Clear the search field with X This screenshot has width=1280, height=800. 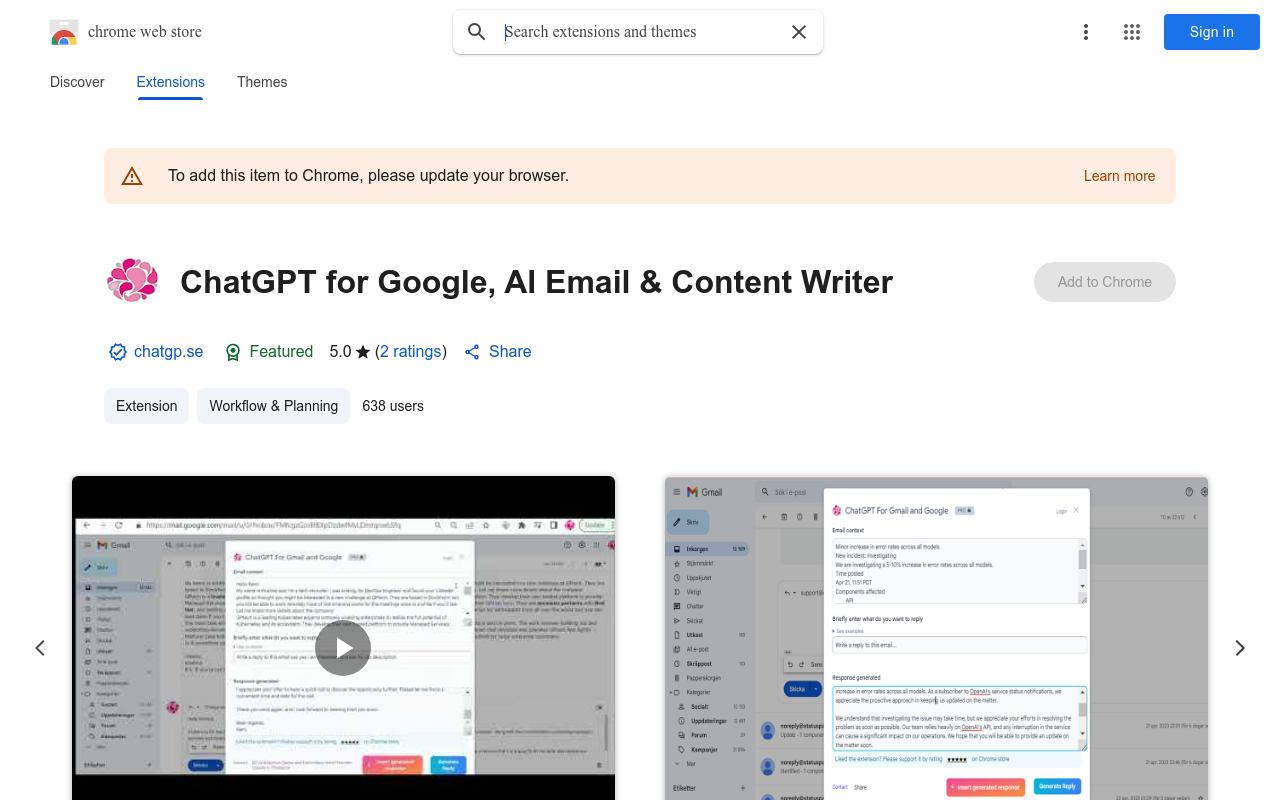[799, 32]
